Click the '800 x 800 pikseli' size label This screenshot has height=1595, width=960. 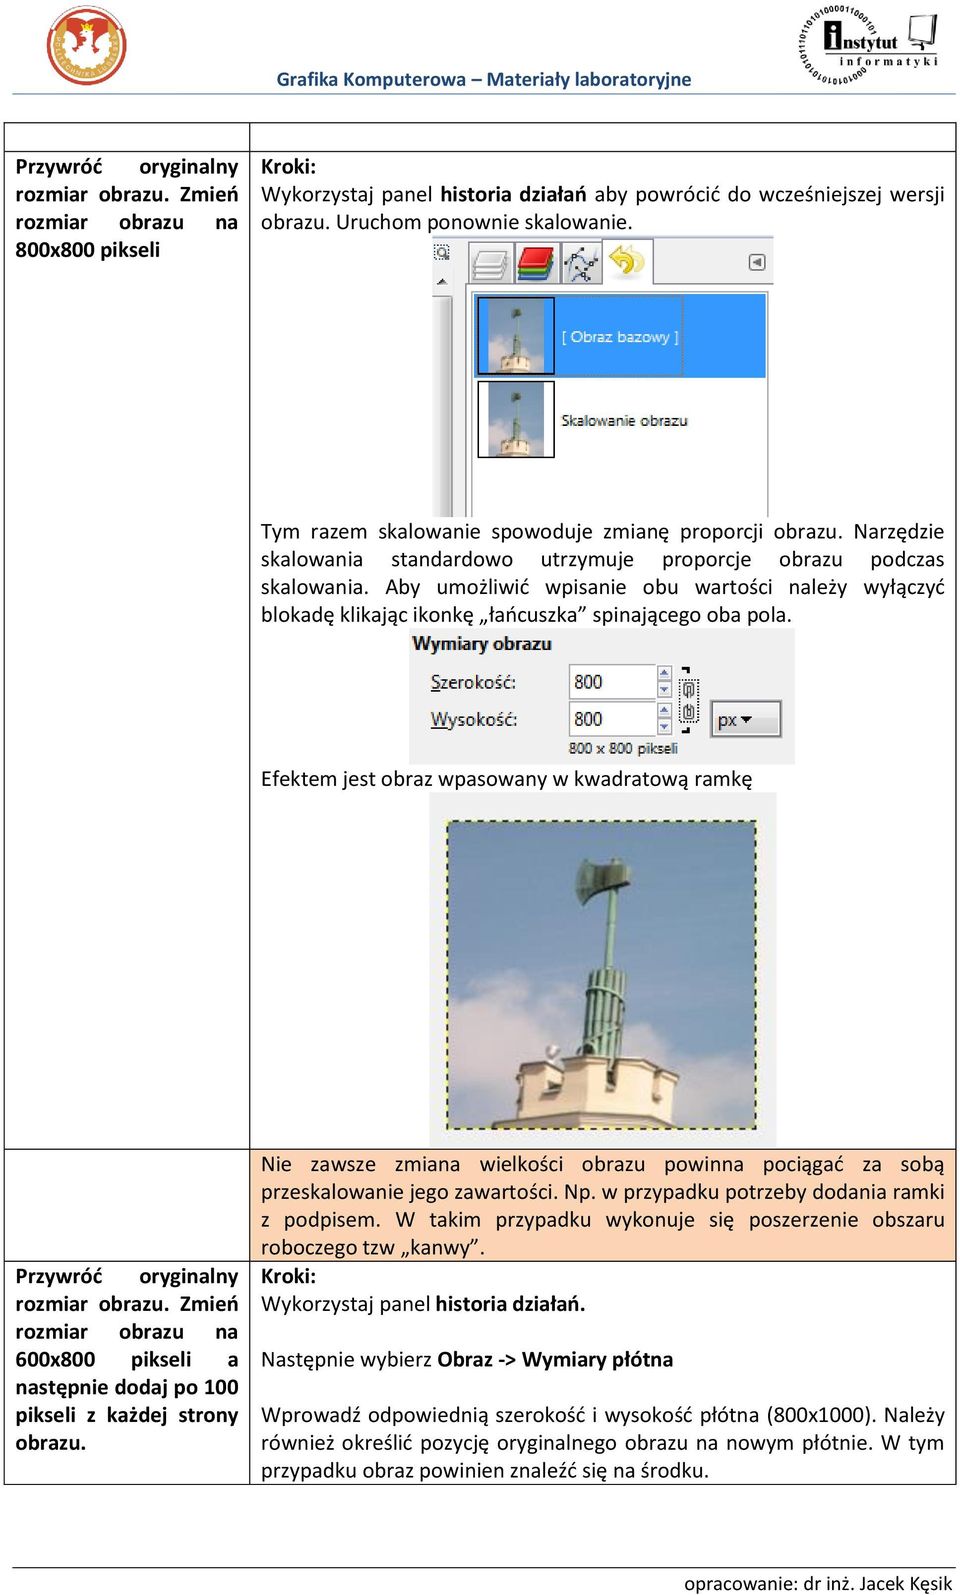pos(623,748)
